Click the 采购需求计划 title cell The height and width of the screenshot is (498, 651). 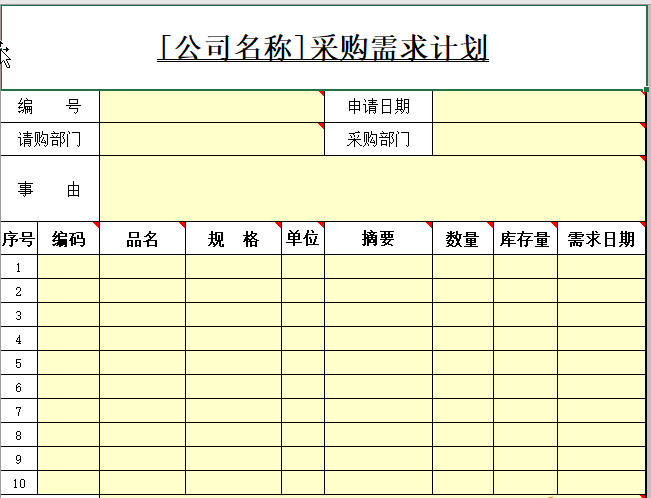[x=323, y=47]
